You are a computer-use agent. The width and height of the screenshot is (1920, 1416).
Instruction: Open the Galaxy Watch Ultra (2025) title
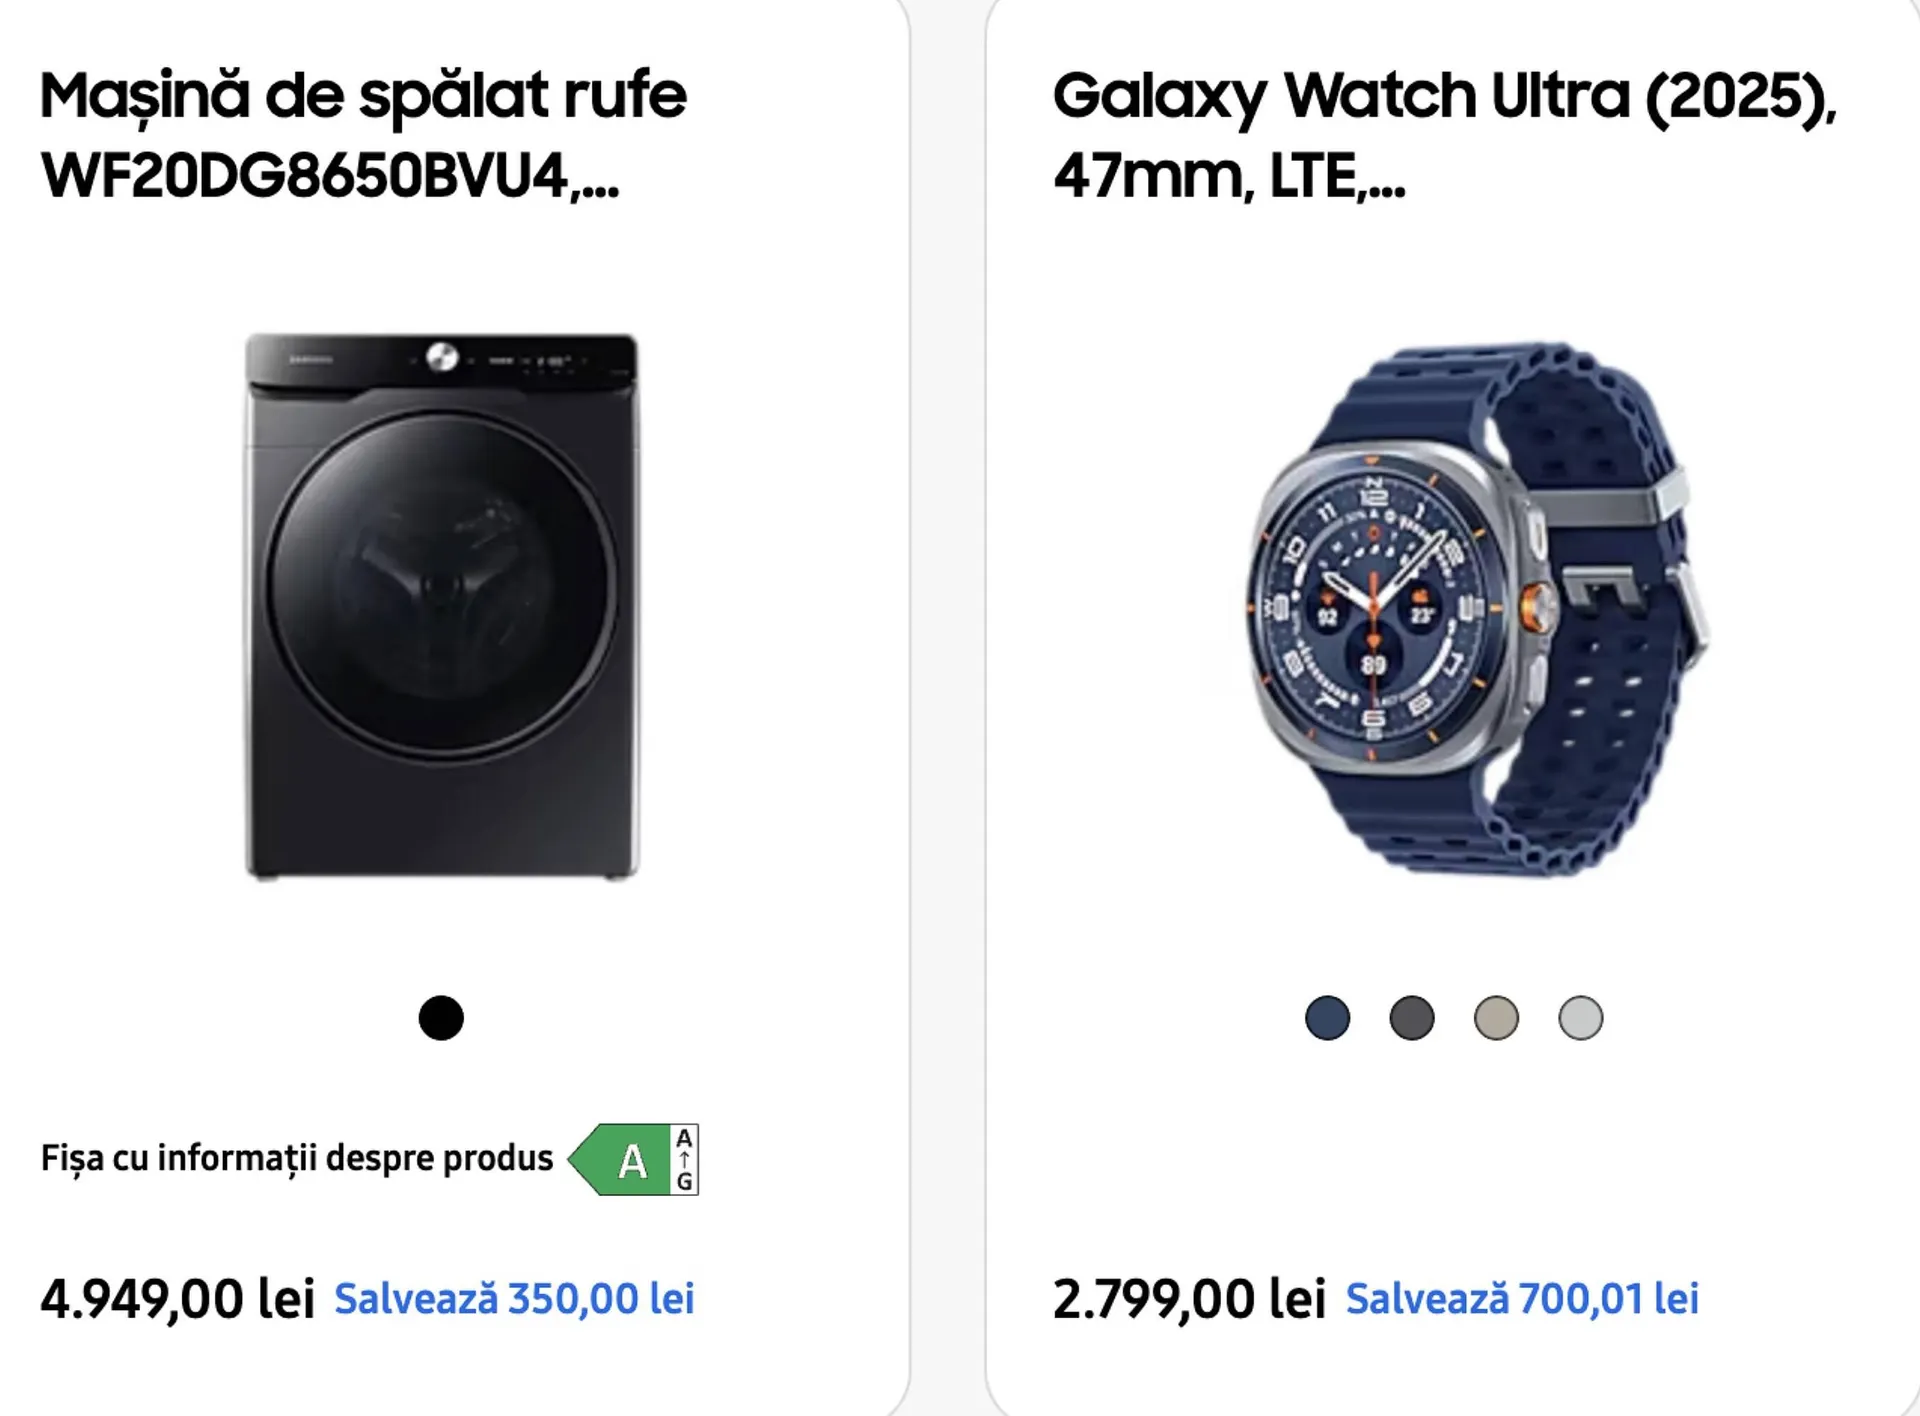click(1444, 135)
